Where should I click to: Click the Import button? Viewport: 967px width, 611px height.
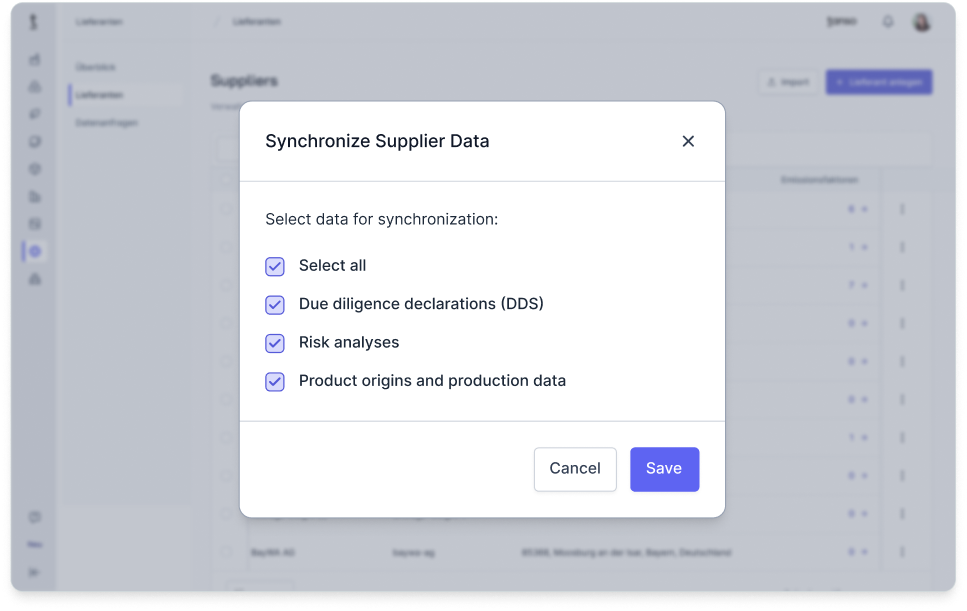787,82
